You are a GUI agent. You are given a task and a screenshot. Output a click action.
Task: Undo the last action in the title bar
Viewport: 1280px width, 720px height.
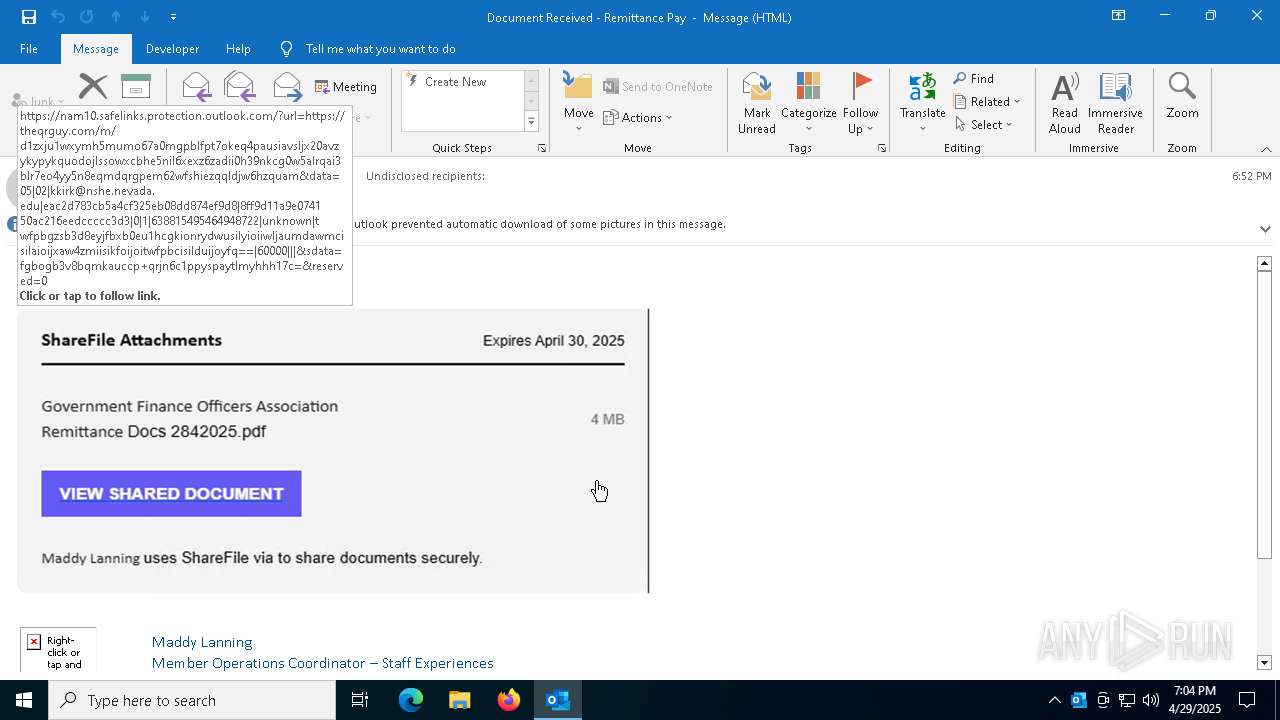click(58, 17)
